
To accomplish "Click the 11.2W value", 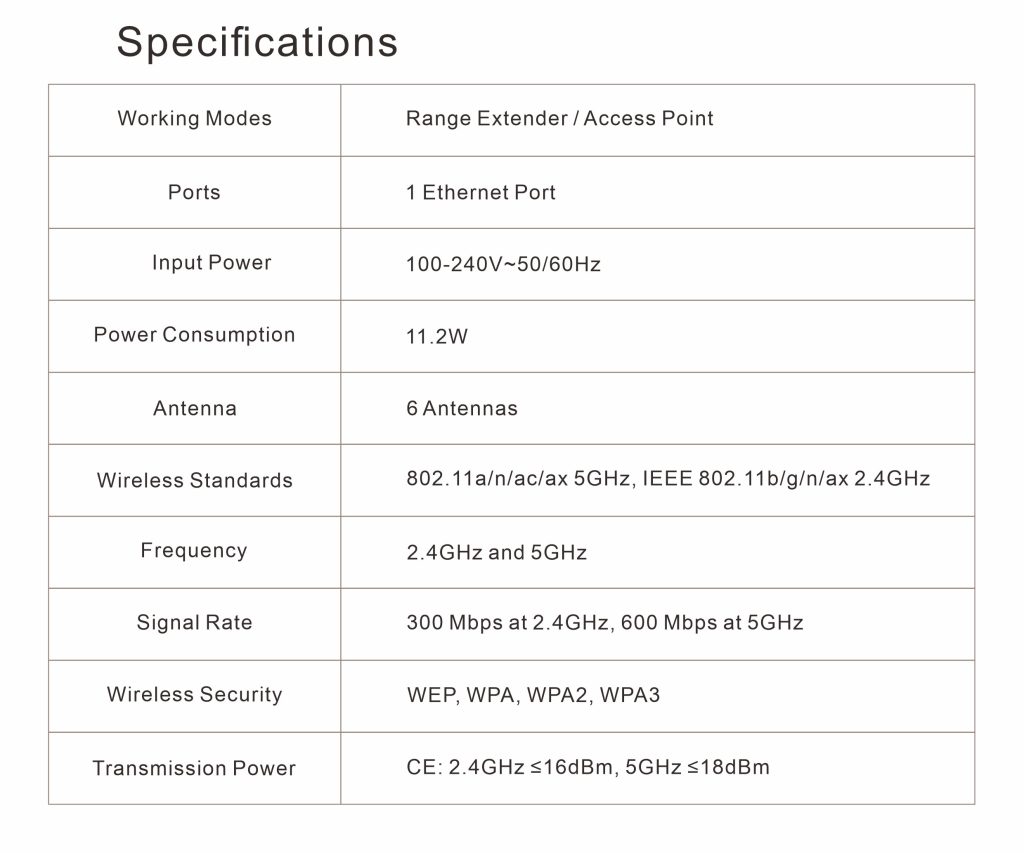I will click(437, 336).
